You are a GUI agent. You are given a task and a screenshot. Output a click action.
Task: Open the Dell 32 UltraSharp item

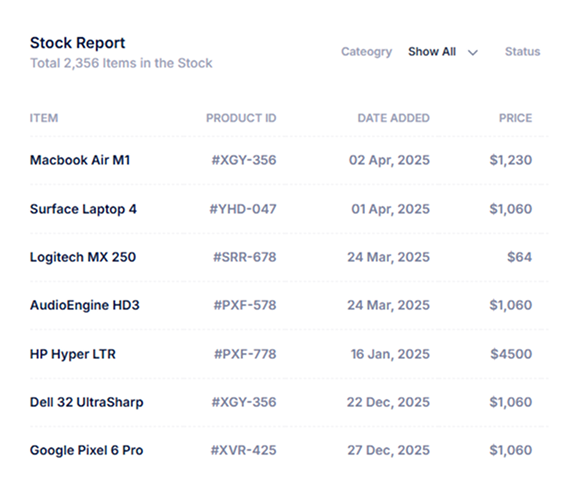coord(87,402)
